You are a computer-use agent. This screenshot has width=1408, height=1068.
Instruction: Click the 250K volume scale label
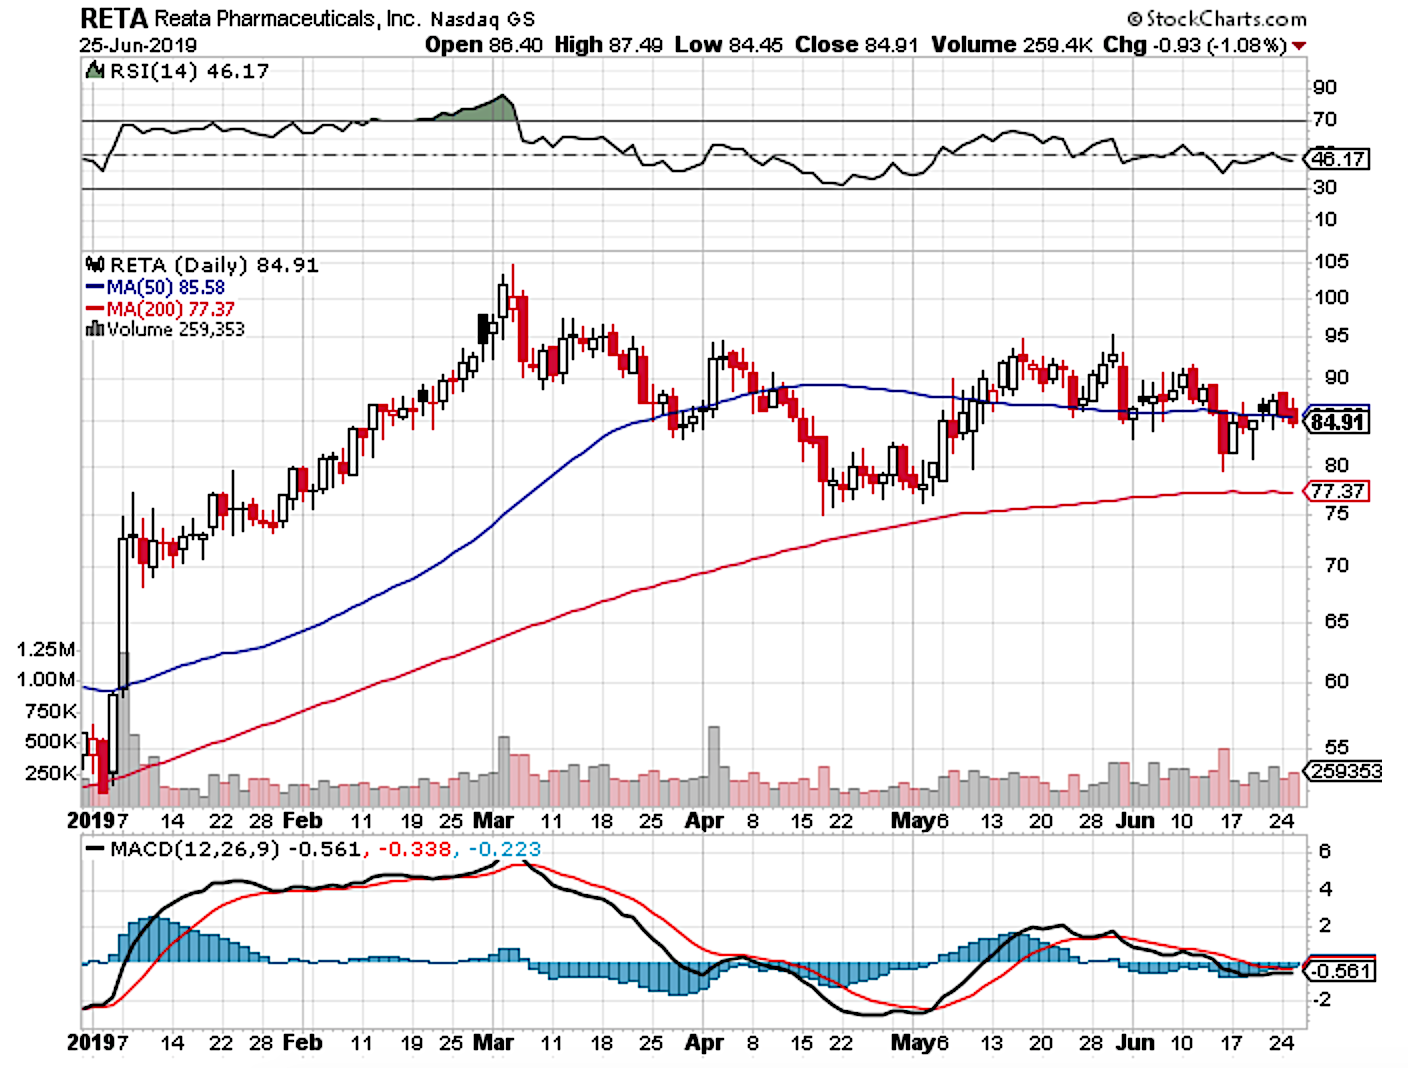click(x=50, y=773)
